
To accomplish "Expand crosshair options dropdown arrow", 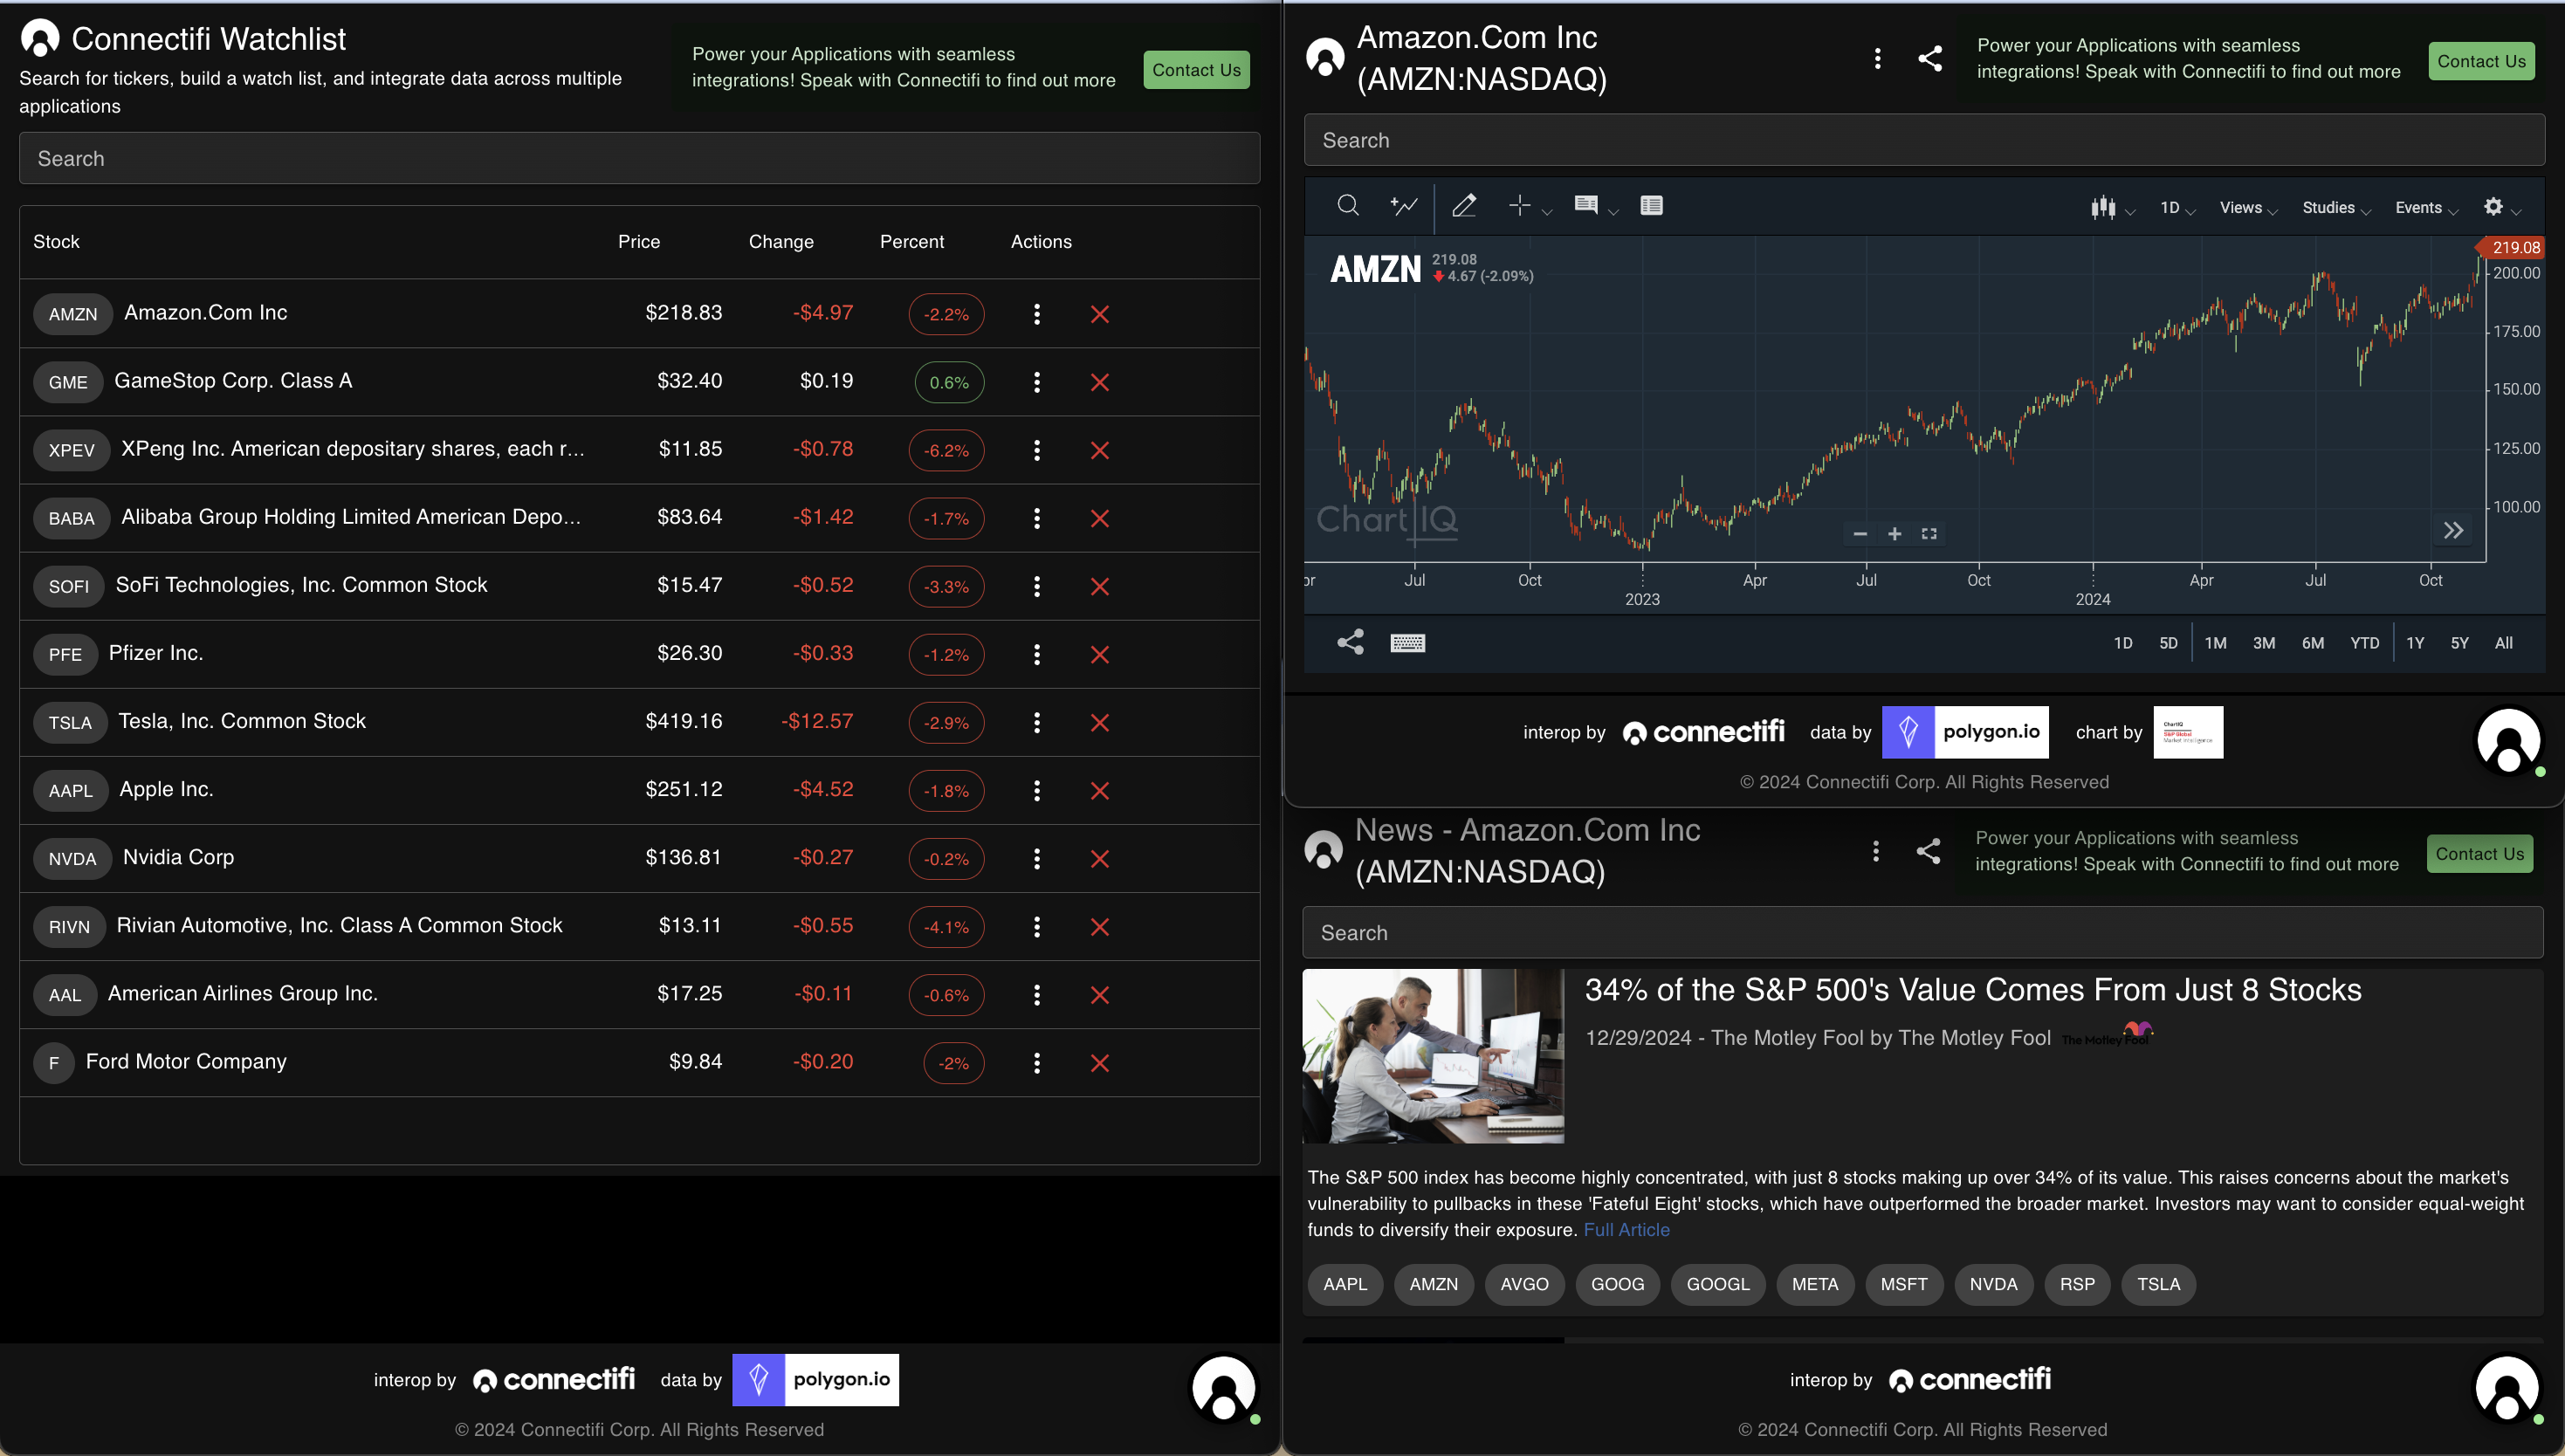I will tap(1547, 212).
